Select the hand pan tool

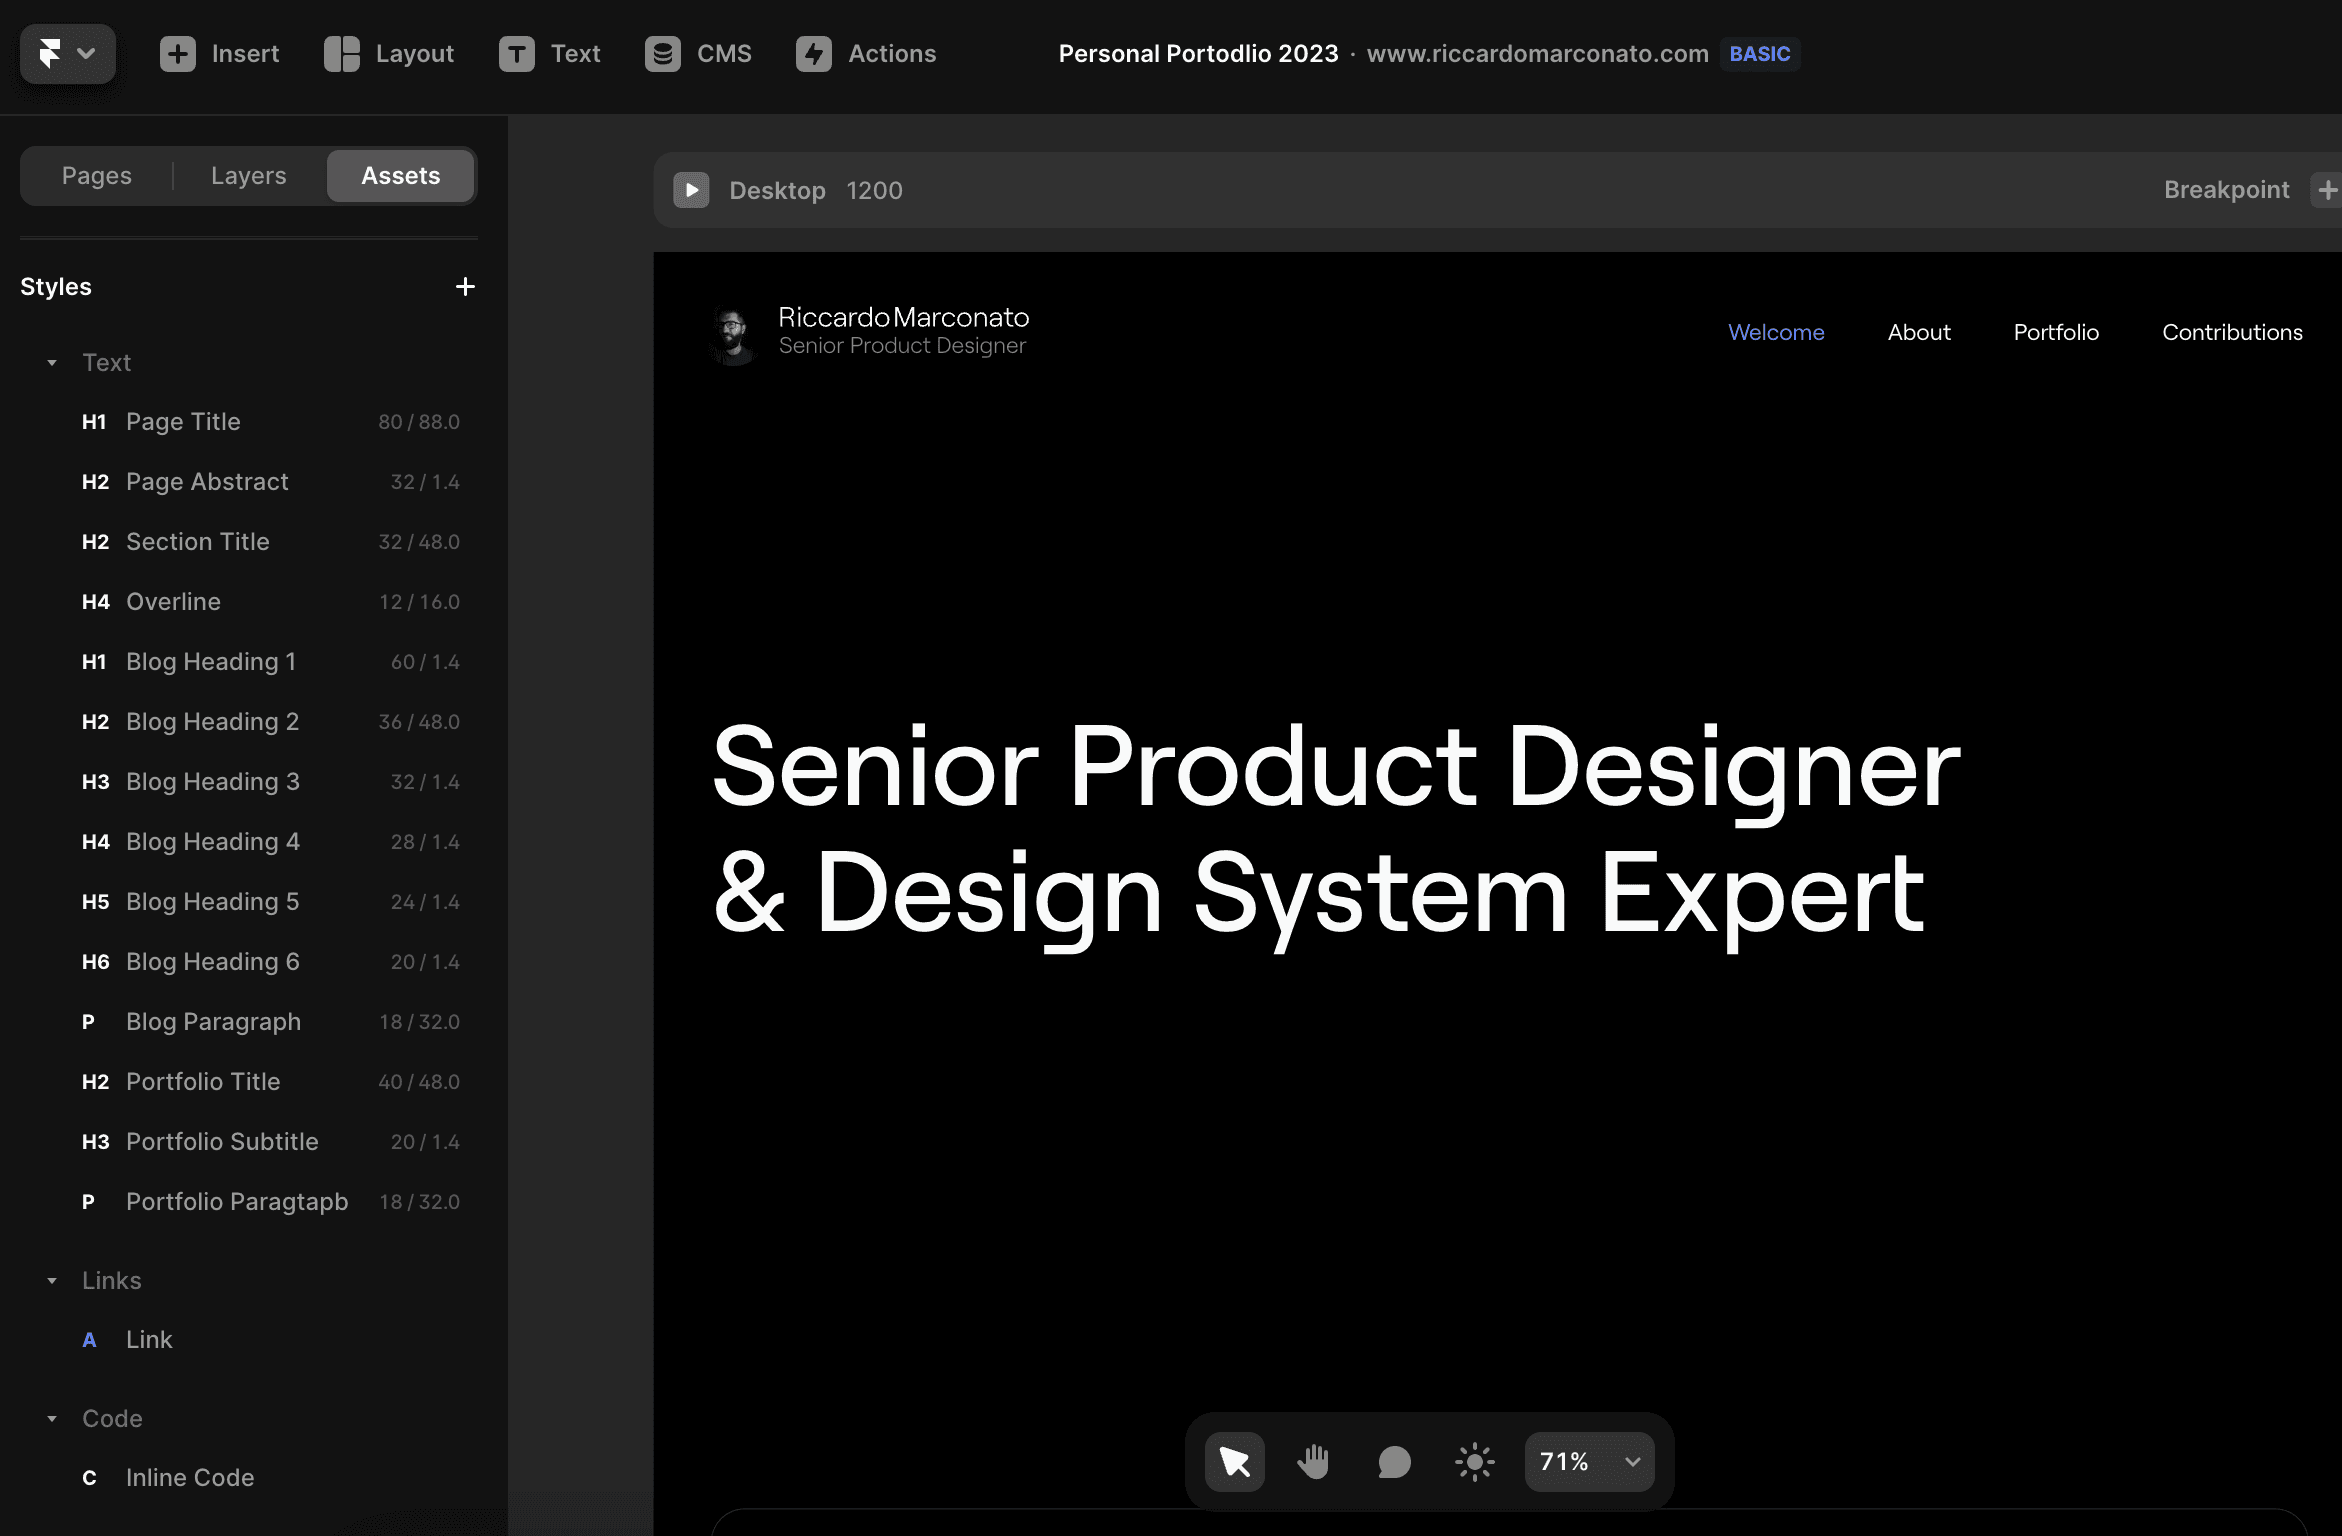tap(1314, 1462)
